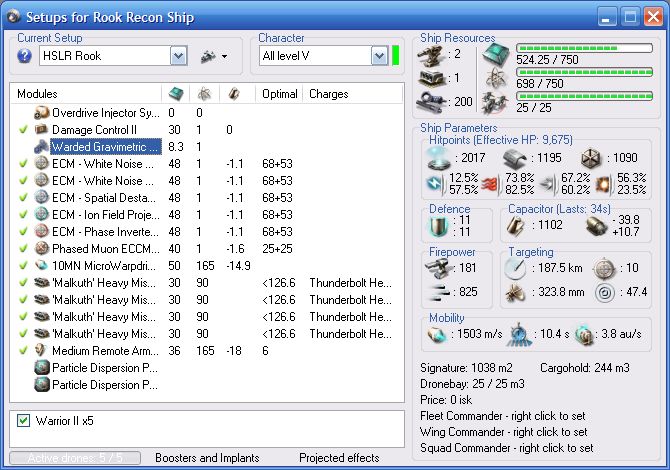
Task: Click the Optimal column header
Action: tap(279, 94)
